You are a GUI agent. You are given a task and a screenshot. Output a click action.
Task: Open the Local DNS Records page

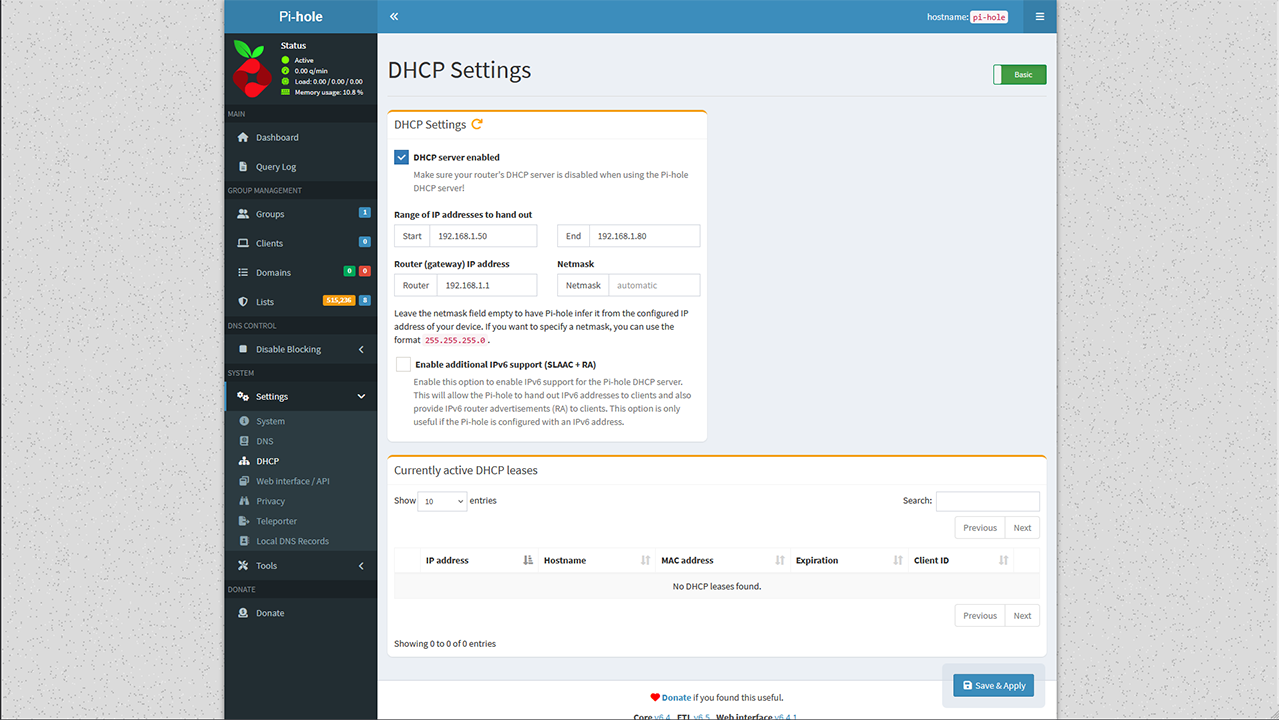pyautogui.click(x=292, y=541)
